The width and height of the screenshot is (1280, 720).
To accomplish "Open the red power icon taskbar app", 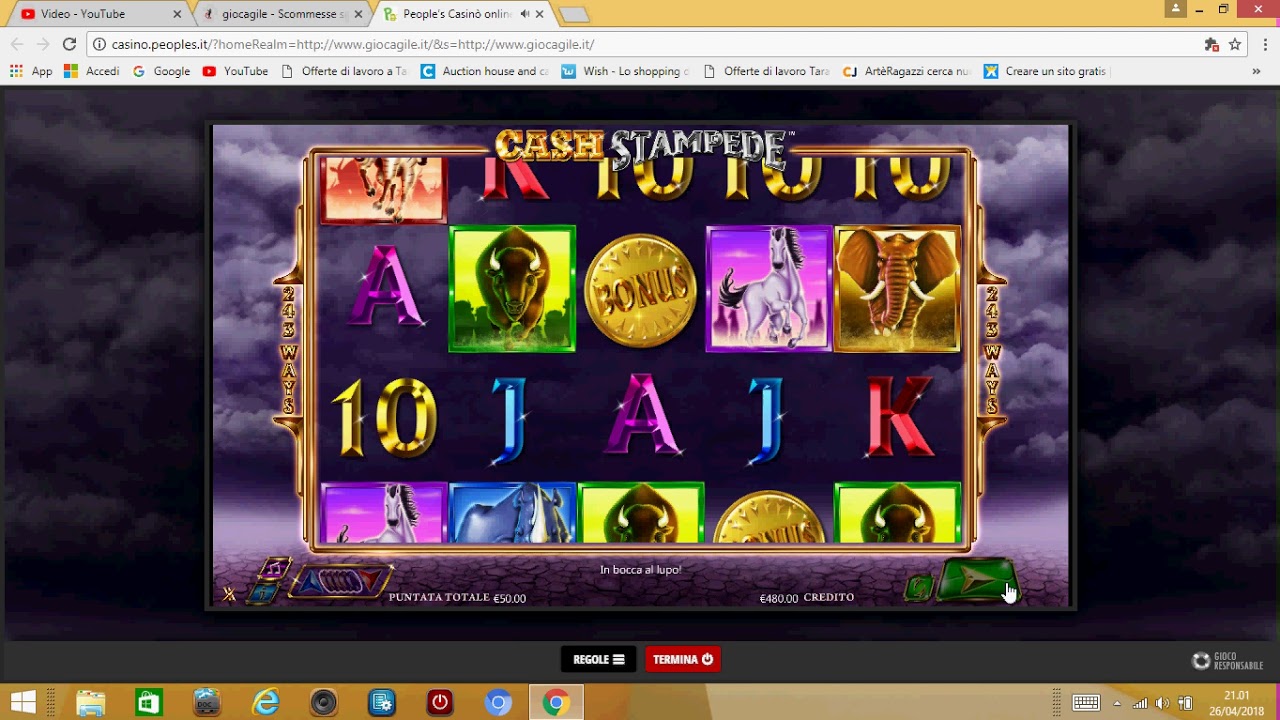I will tap(440, 703).
